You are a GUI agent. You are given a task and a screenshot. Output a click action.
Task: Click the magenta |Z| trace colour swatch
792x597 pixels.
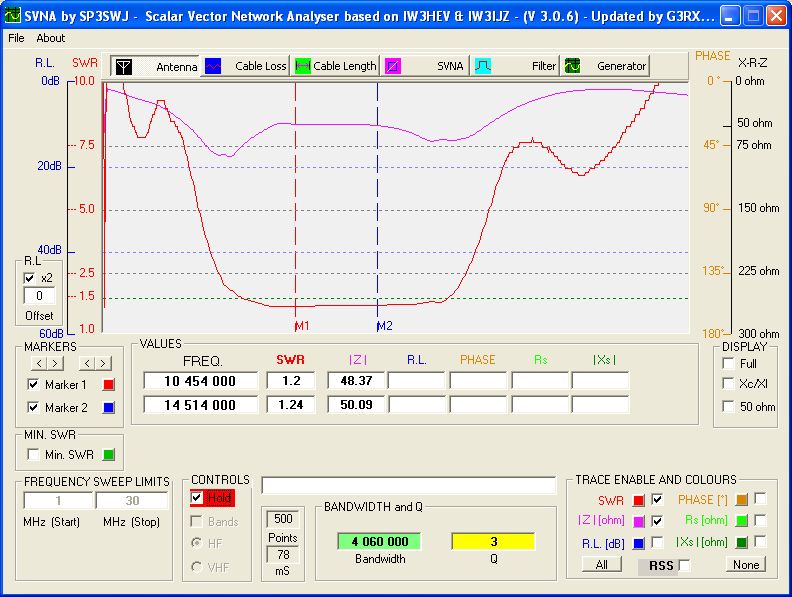638,521
